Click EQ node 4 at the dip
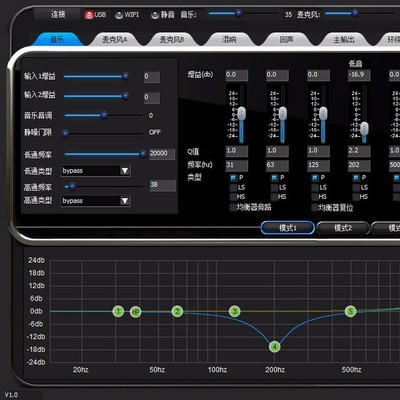Viewport: 400px width, 400px height. click(x=275, y=347)
